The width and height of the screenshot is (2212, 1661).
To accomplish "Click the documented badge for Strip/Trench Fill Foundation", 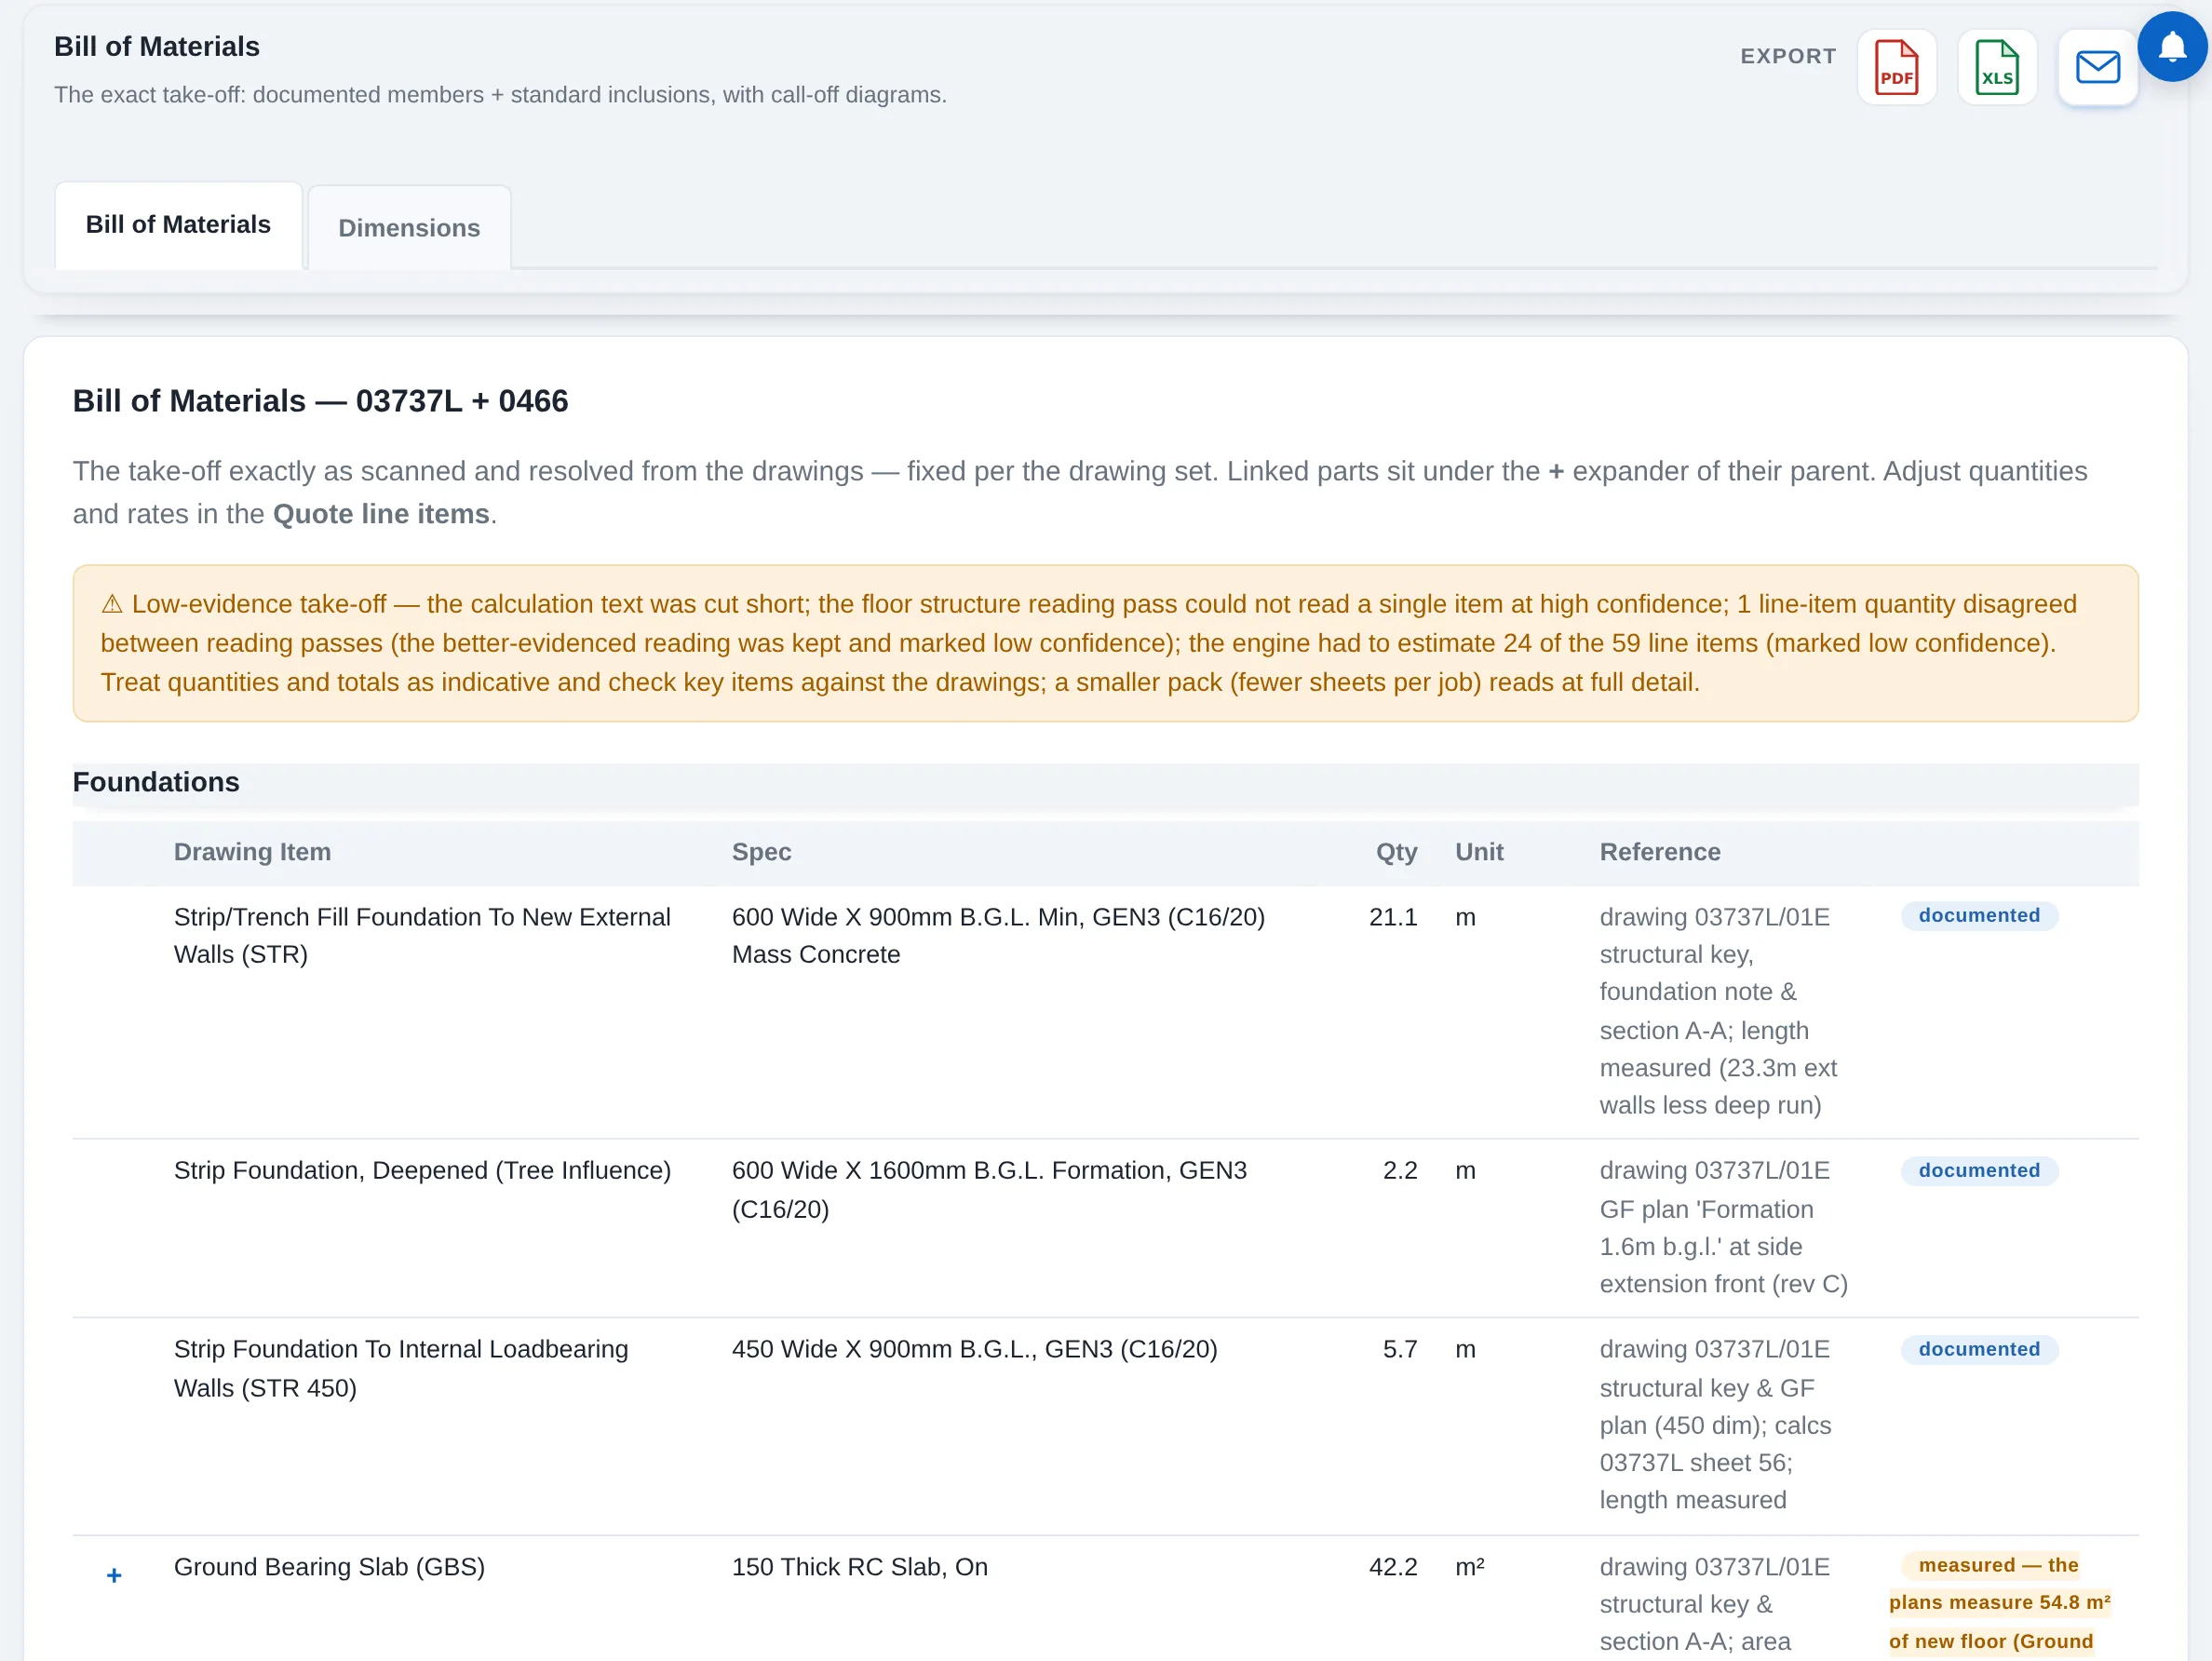I will click(x=1979, y=915).
